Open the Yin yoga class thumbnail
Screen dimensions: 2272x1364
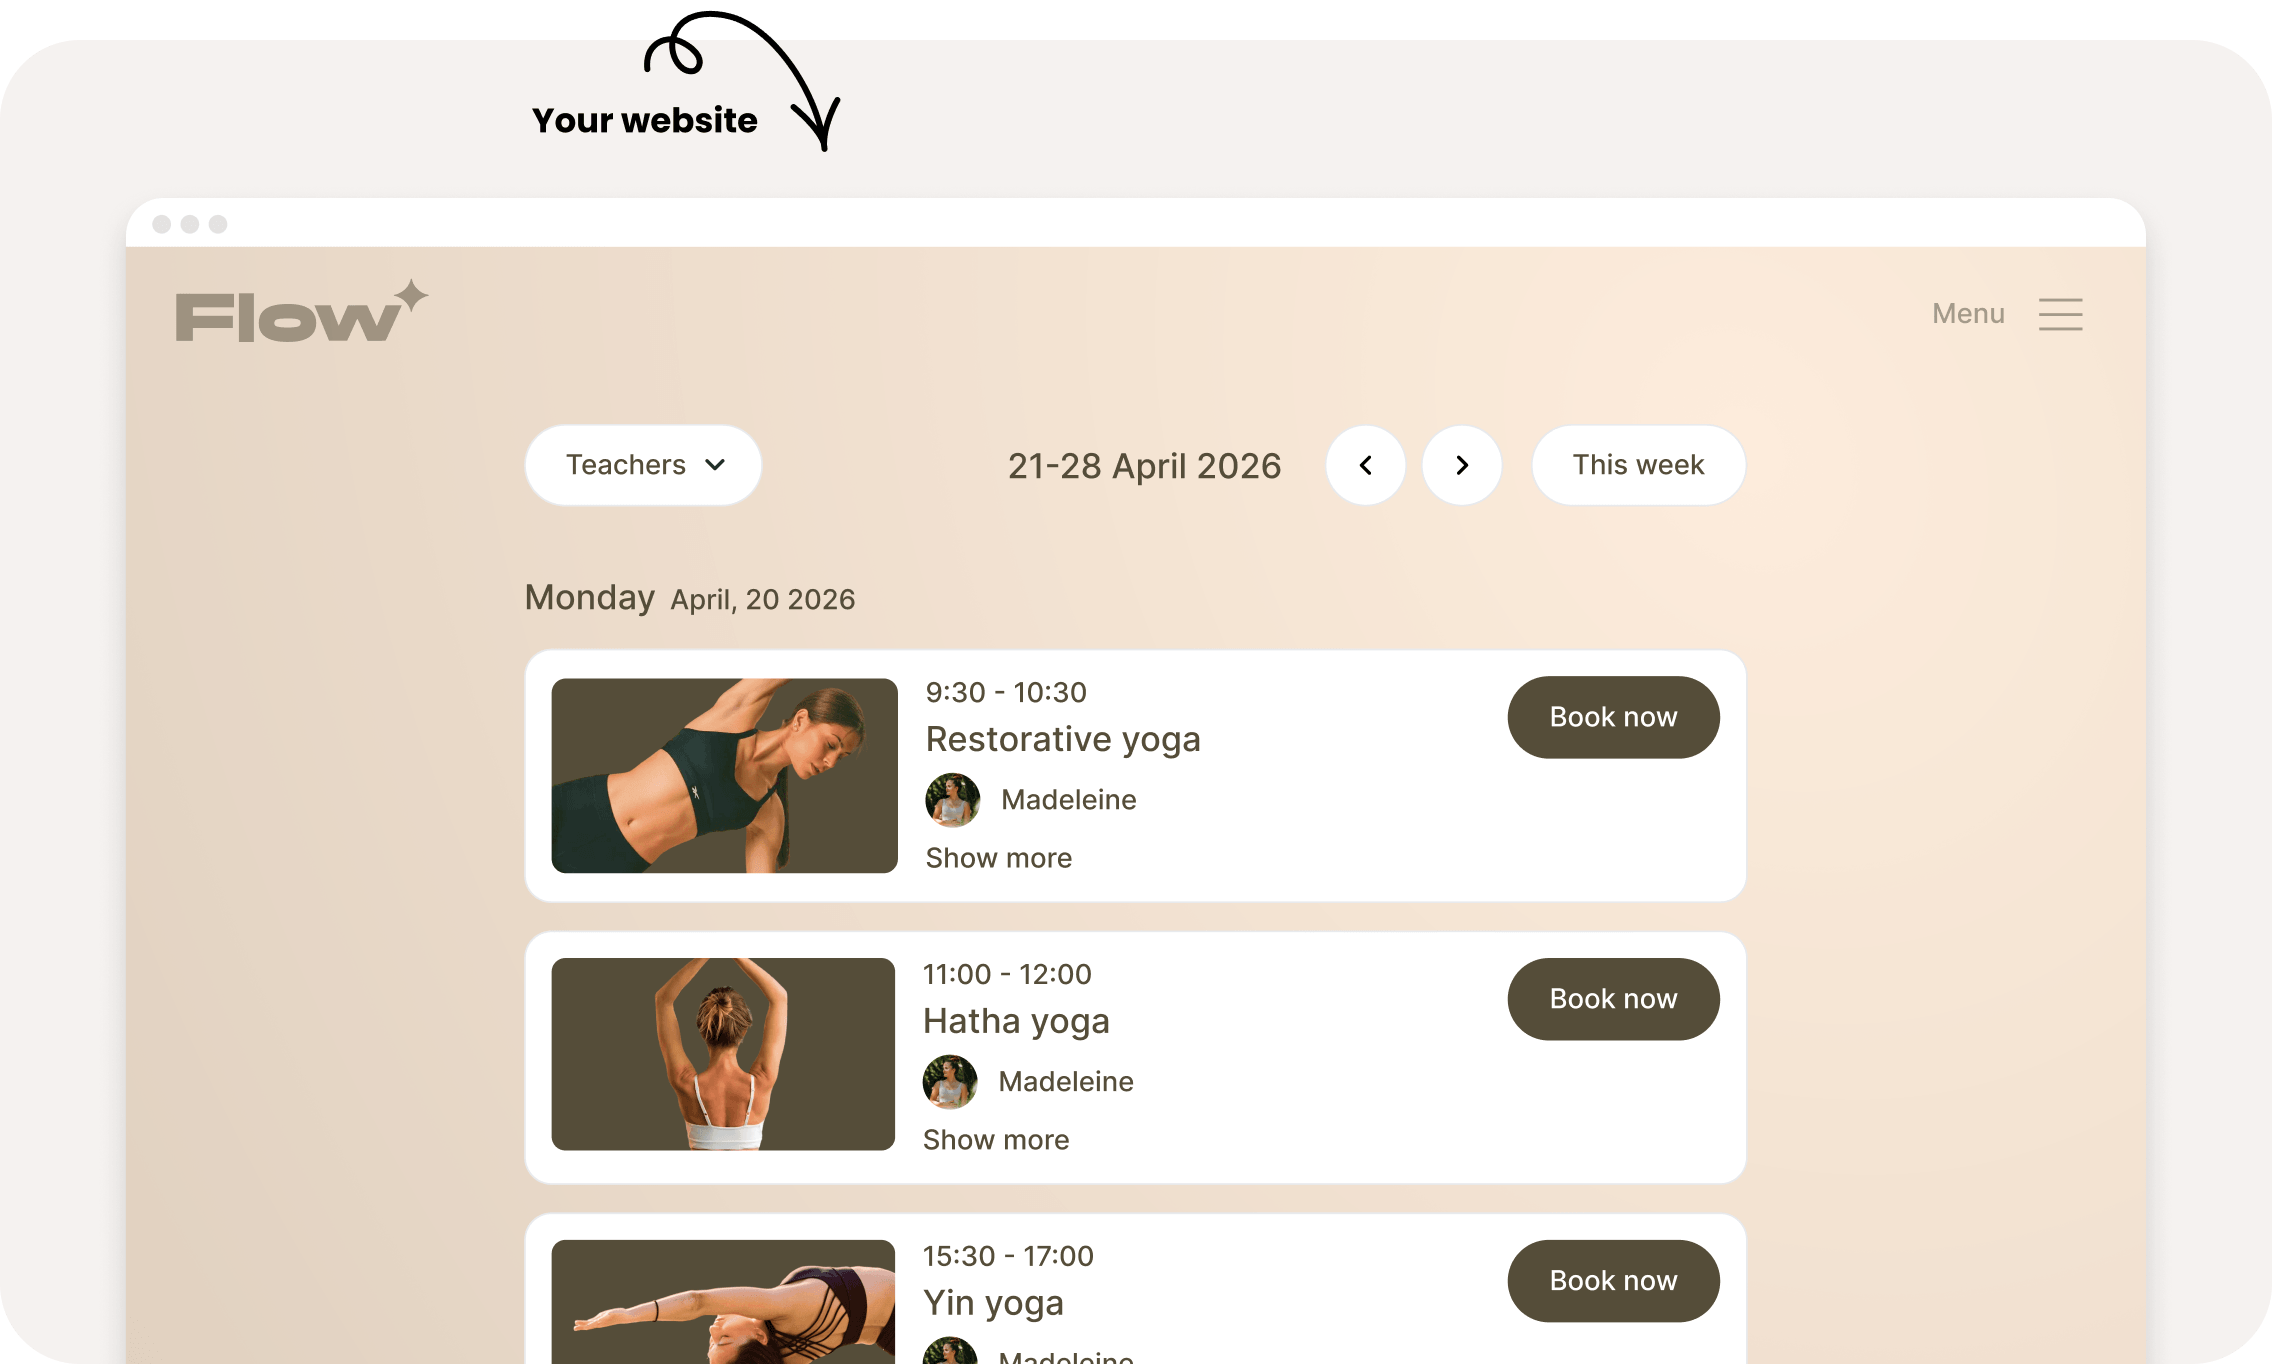pyautogui.click(x=723, y=1302)
